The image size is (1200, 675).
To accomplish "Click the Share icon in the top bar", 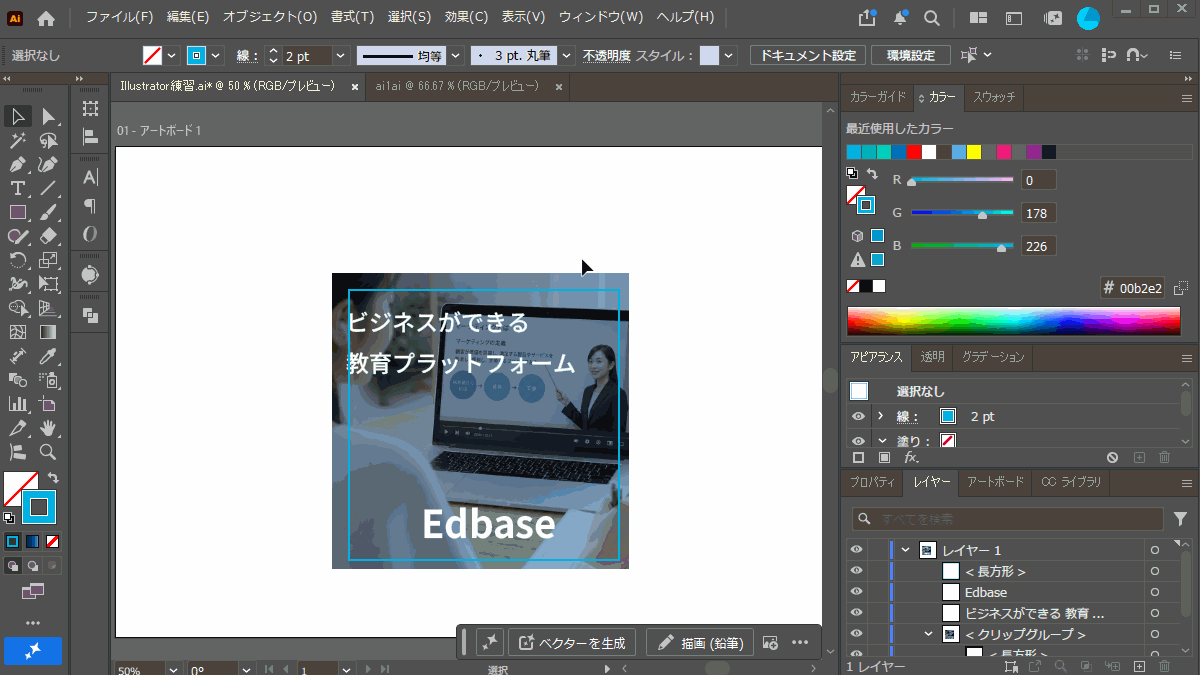I will [867, 18].
